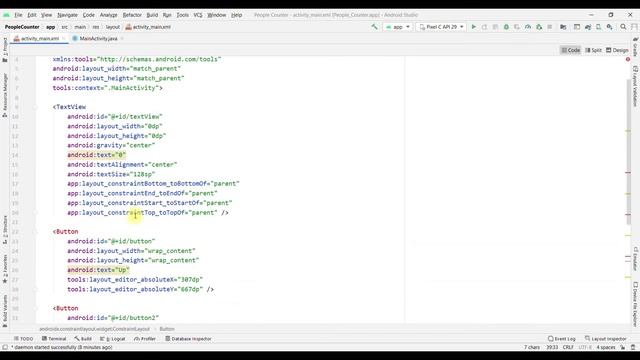Screen dimensions: 640x360
Task: Open the AVD Manager device icon
Action: (x=598, y=27)
